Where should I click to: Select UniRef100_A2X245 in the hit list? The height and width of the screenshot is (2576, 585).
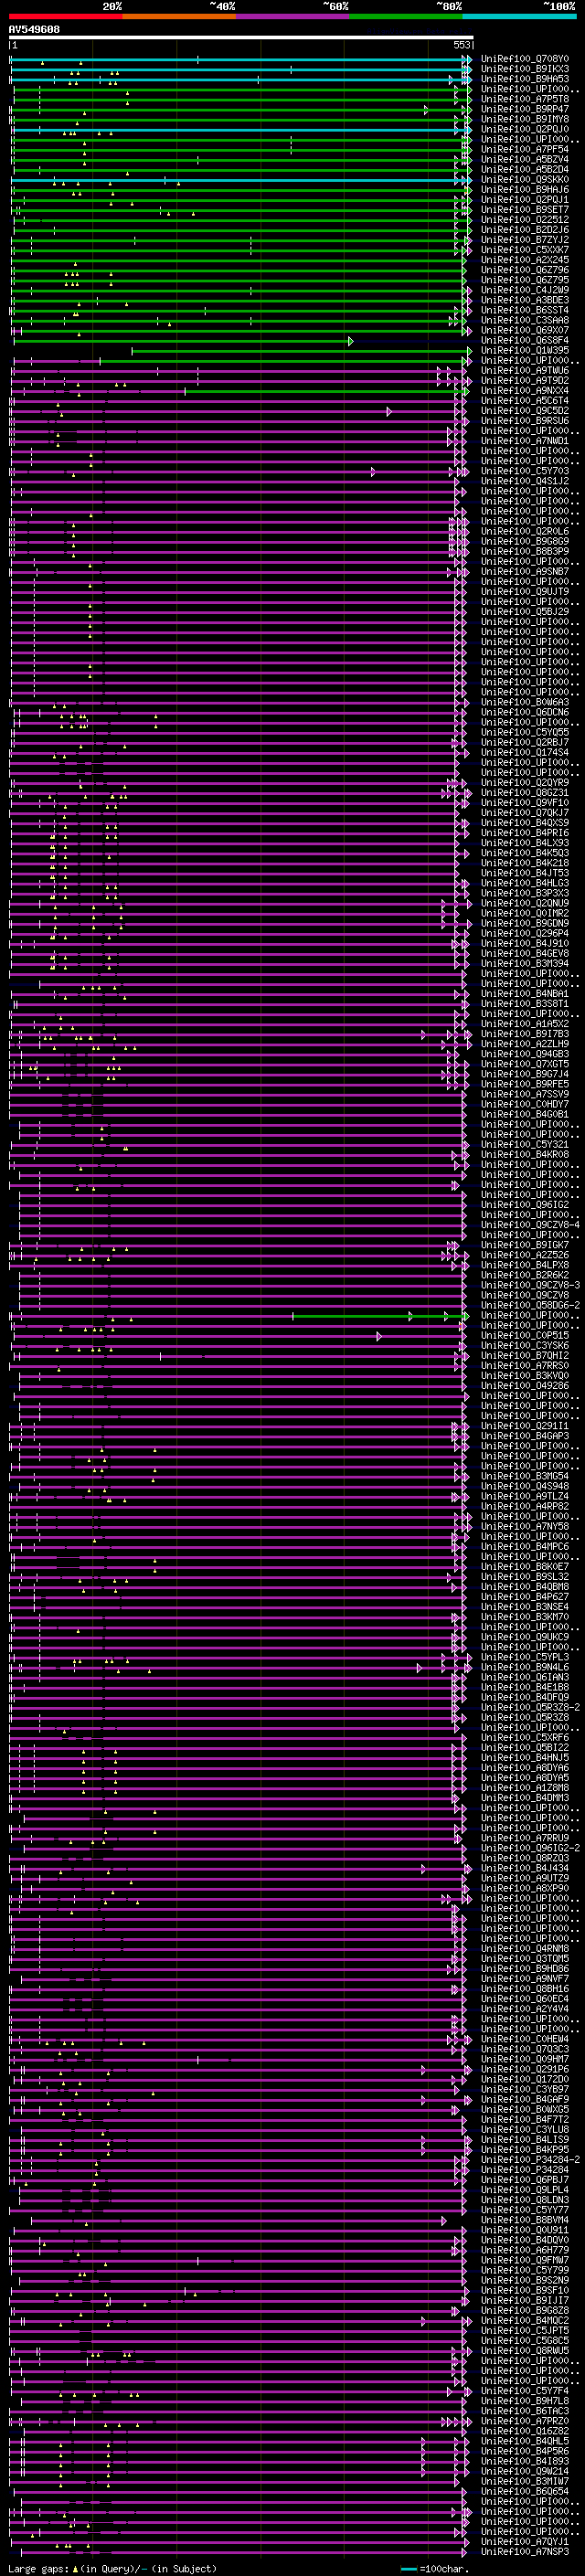[x=525, y=260]
